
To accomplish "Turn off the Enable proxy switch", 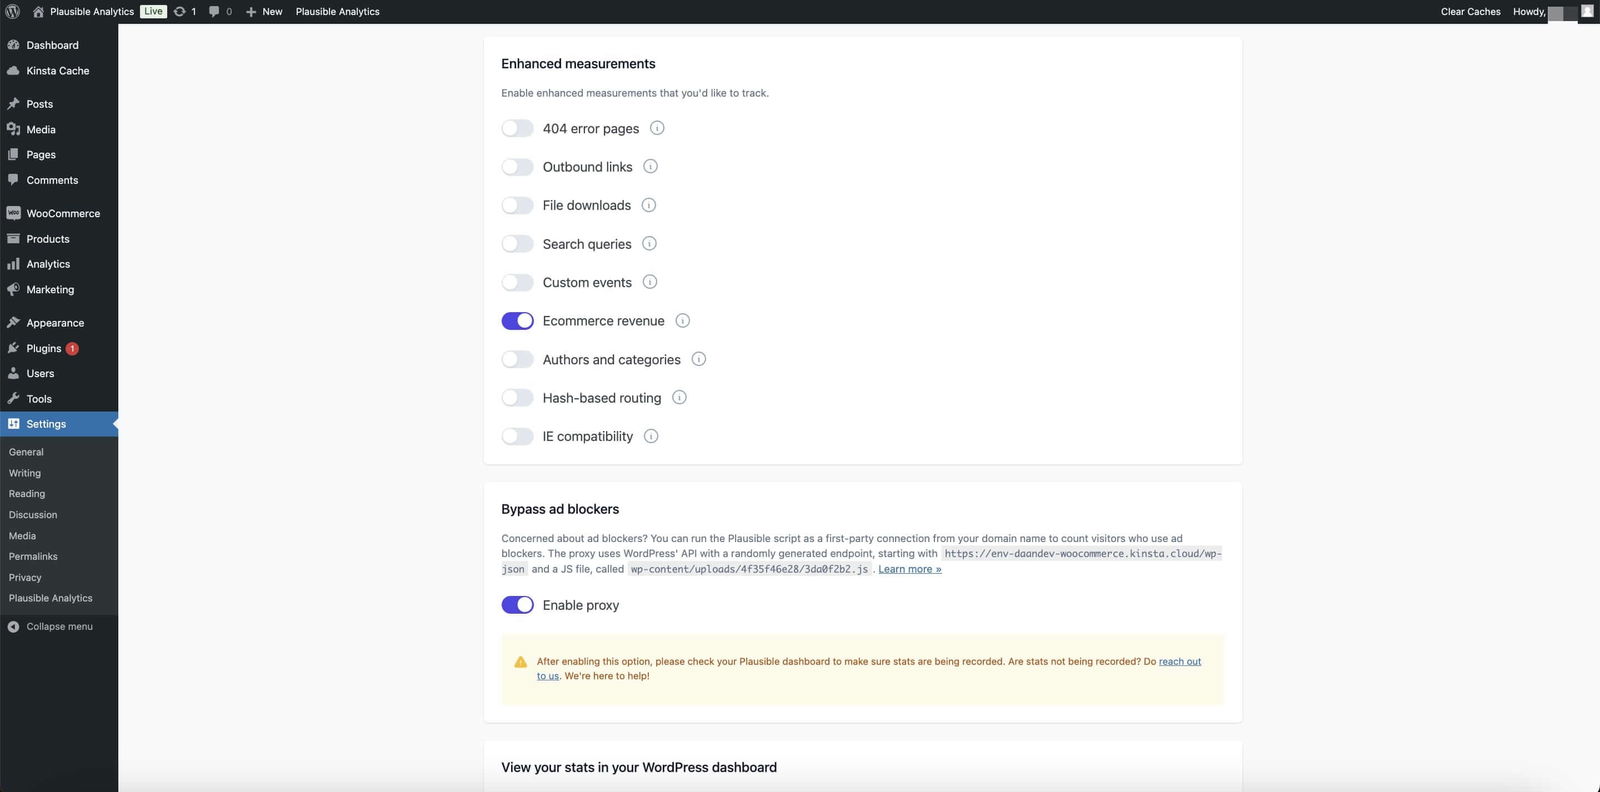I will pos(517,605).
